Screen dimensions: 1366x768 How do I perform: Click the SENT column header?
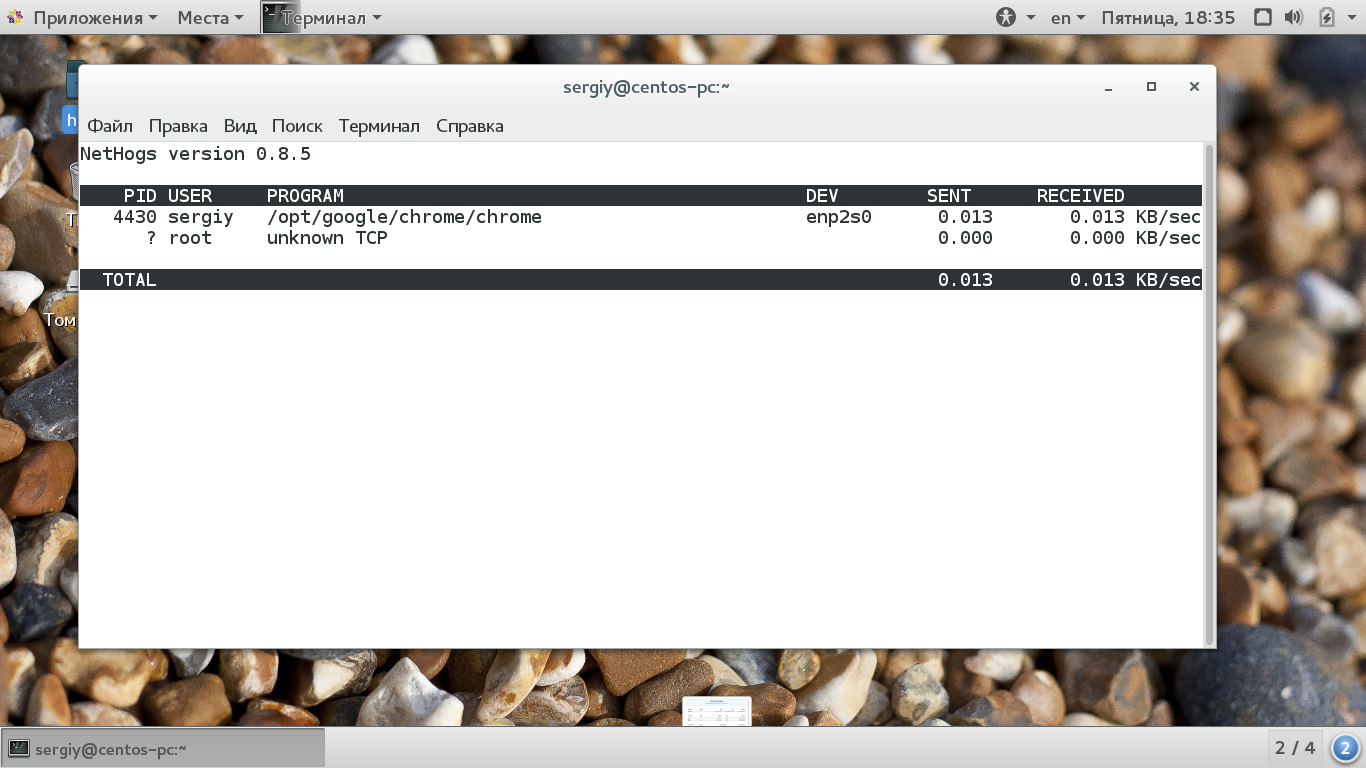[x=949, y=196]
